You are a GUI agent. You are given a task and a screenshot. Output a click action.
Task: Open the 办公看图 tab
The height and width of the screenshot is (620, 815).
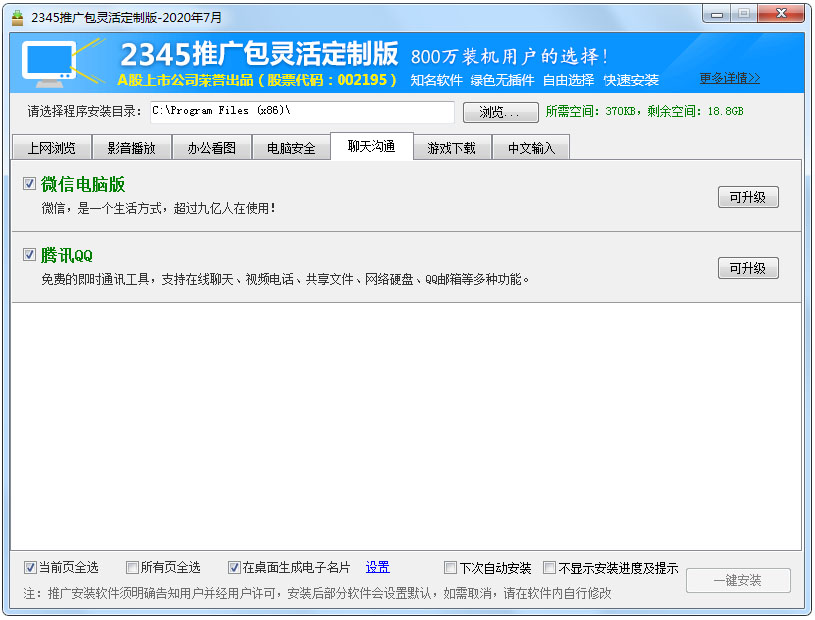212,148
